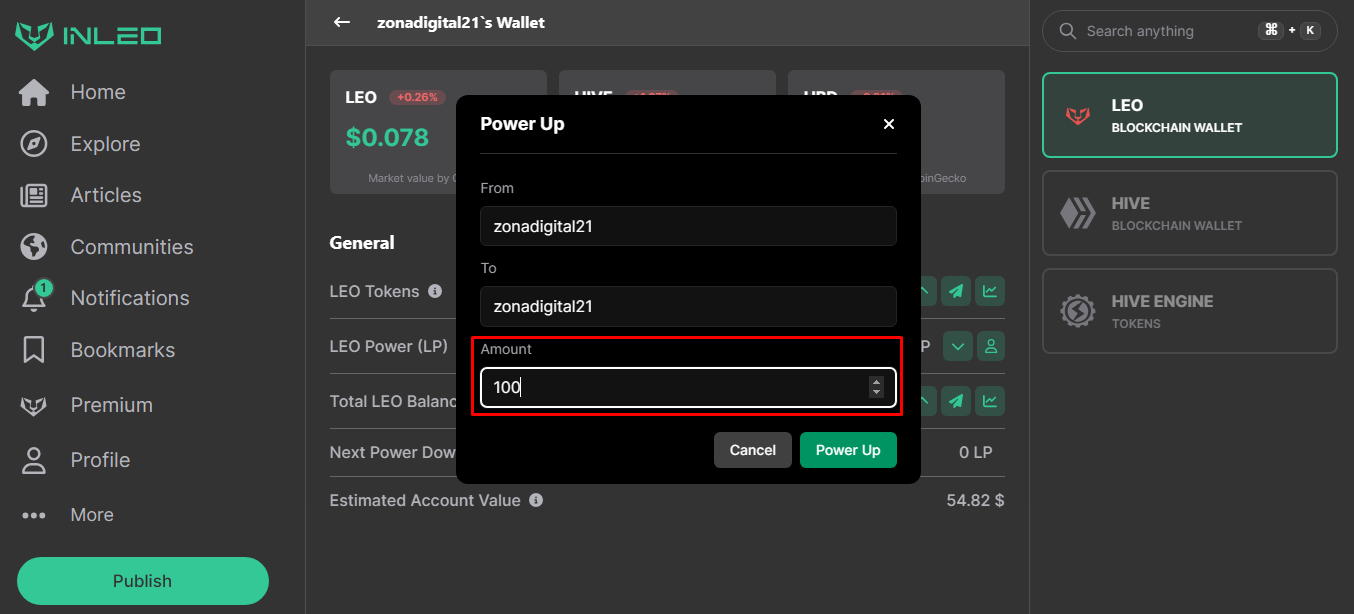The width and height of the screenshot is (1354, 614).
Task: Focus the Search anything box
Action: (1189, 31)
